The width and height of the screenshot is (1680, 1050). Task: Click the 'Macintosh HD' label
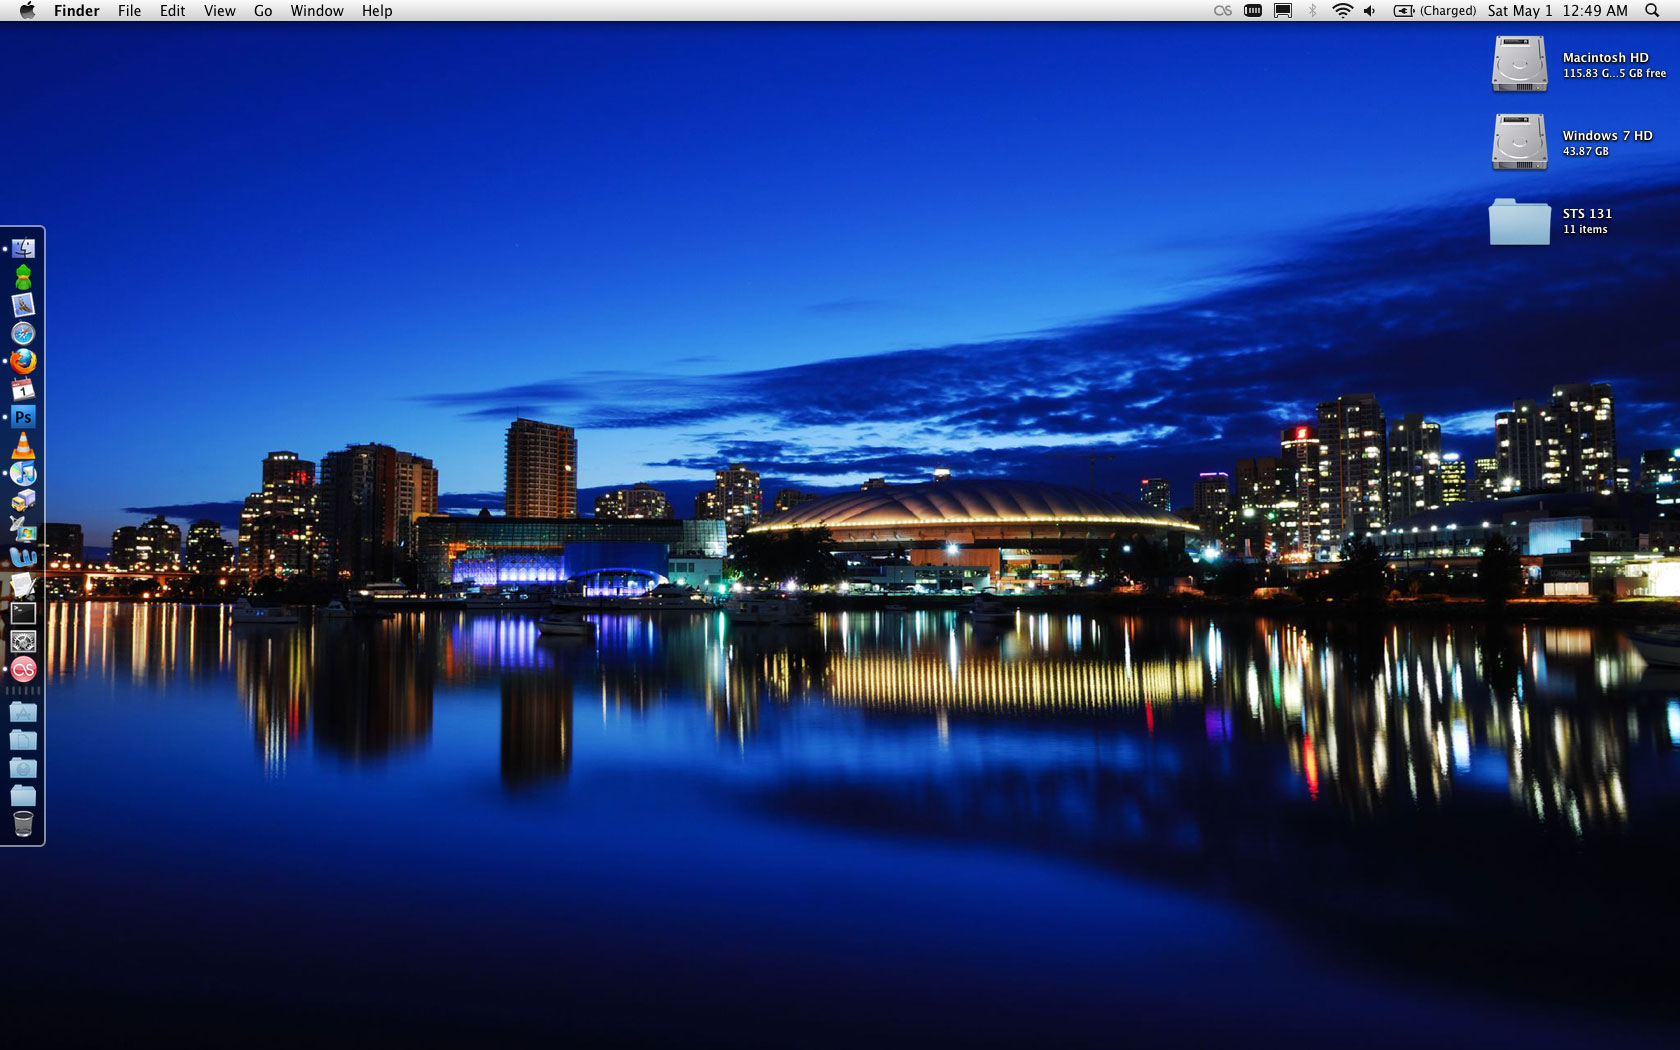click(x=1606, y=57)
